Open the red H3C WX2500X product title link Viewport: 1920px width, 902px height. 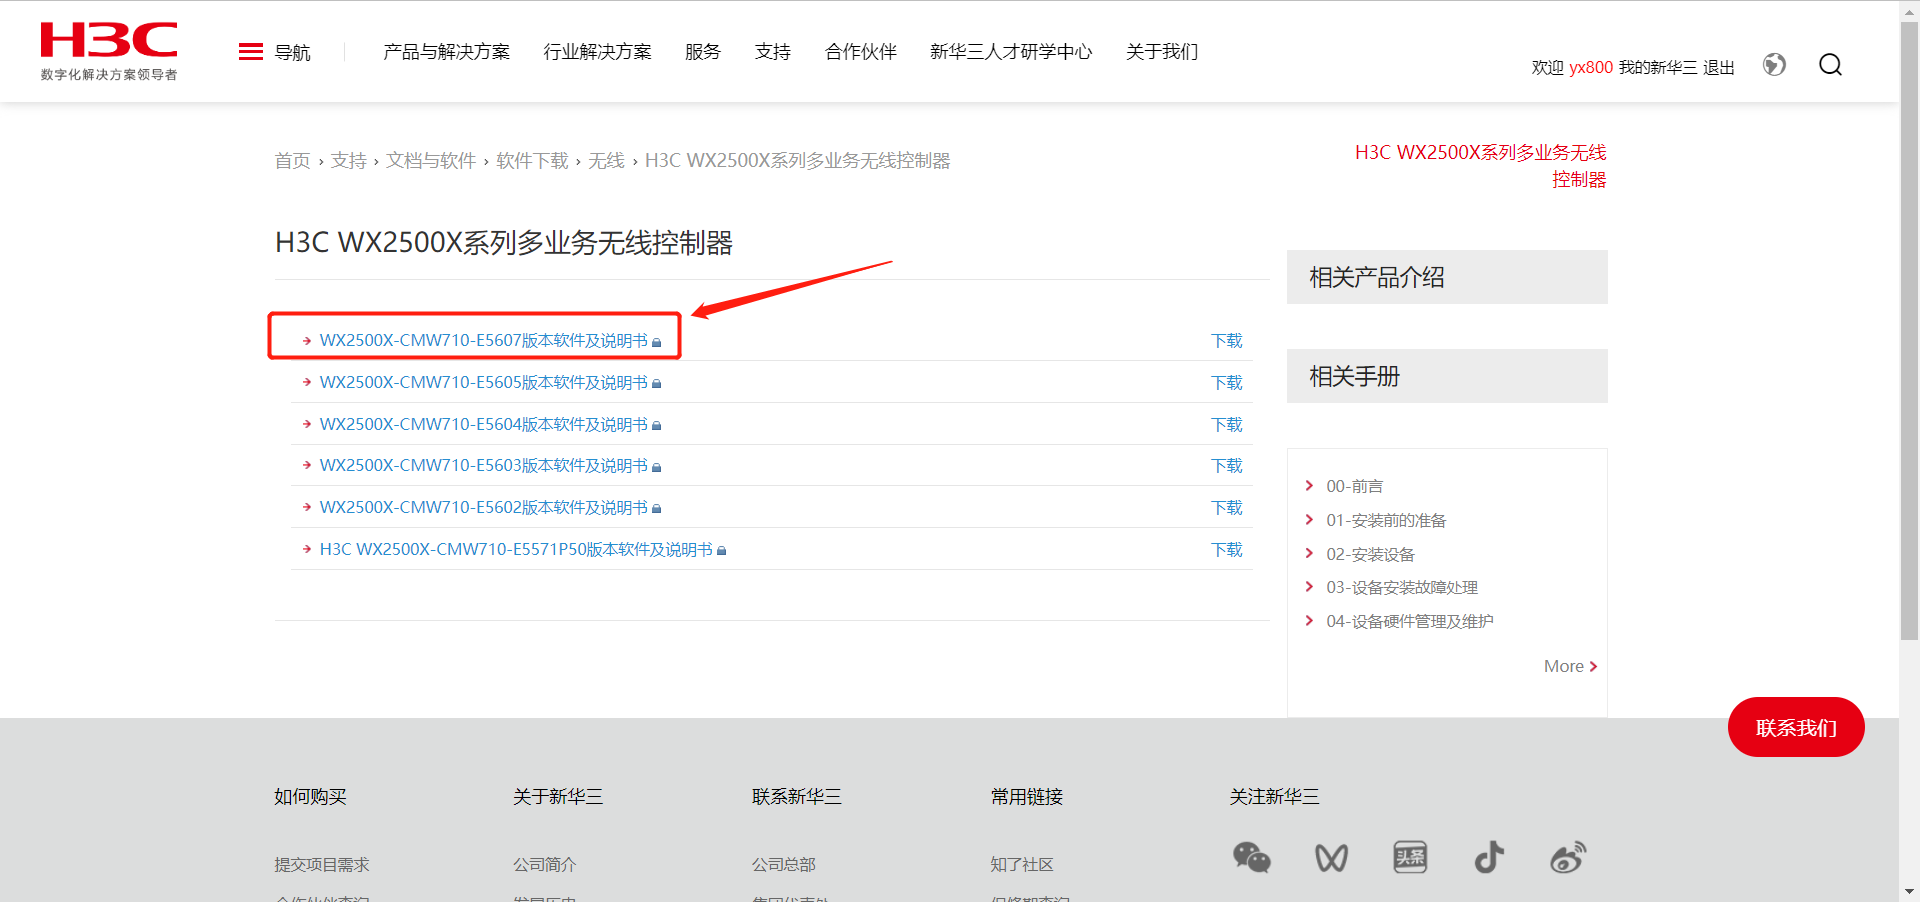(x=1480, y=166)
